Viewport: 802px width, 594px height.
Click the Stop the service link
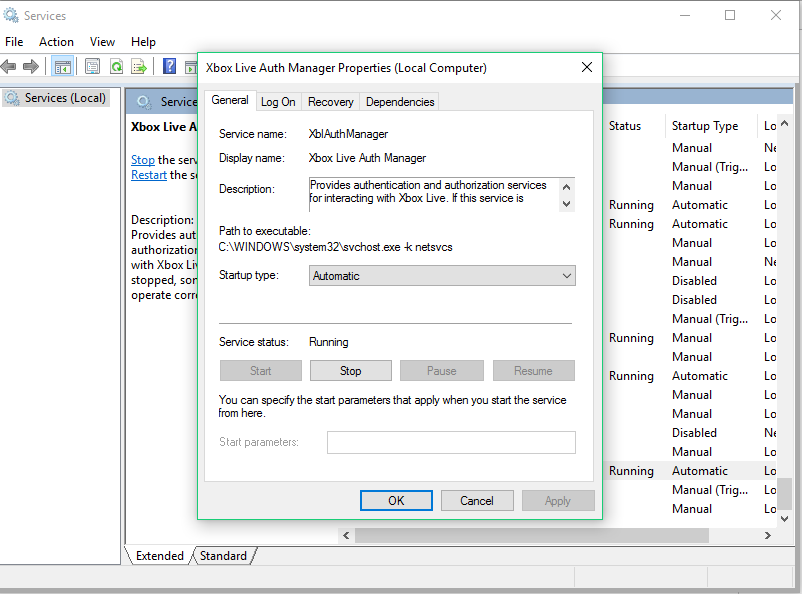[x=143, y=160]
